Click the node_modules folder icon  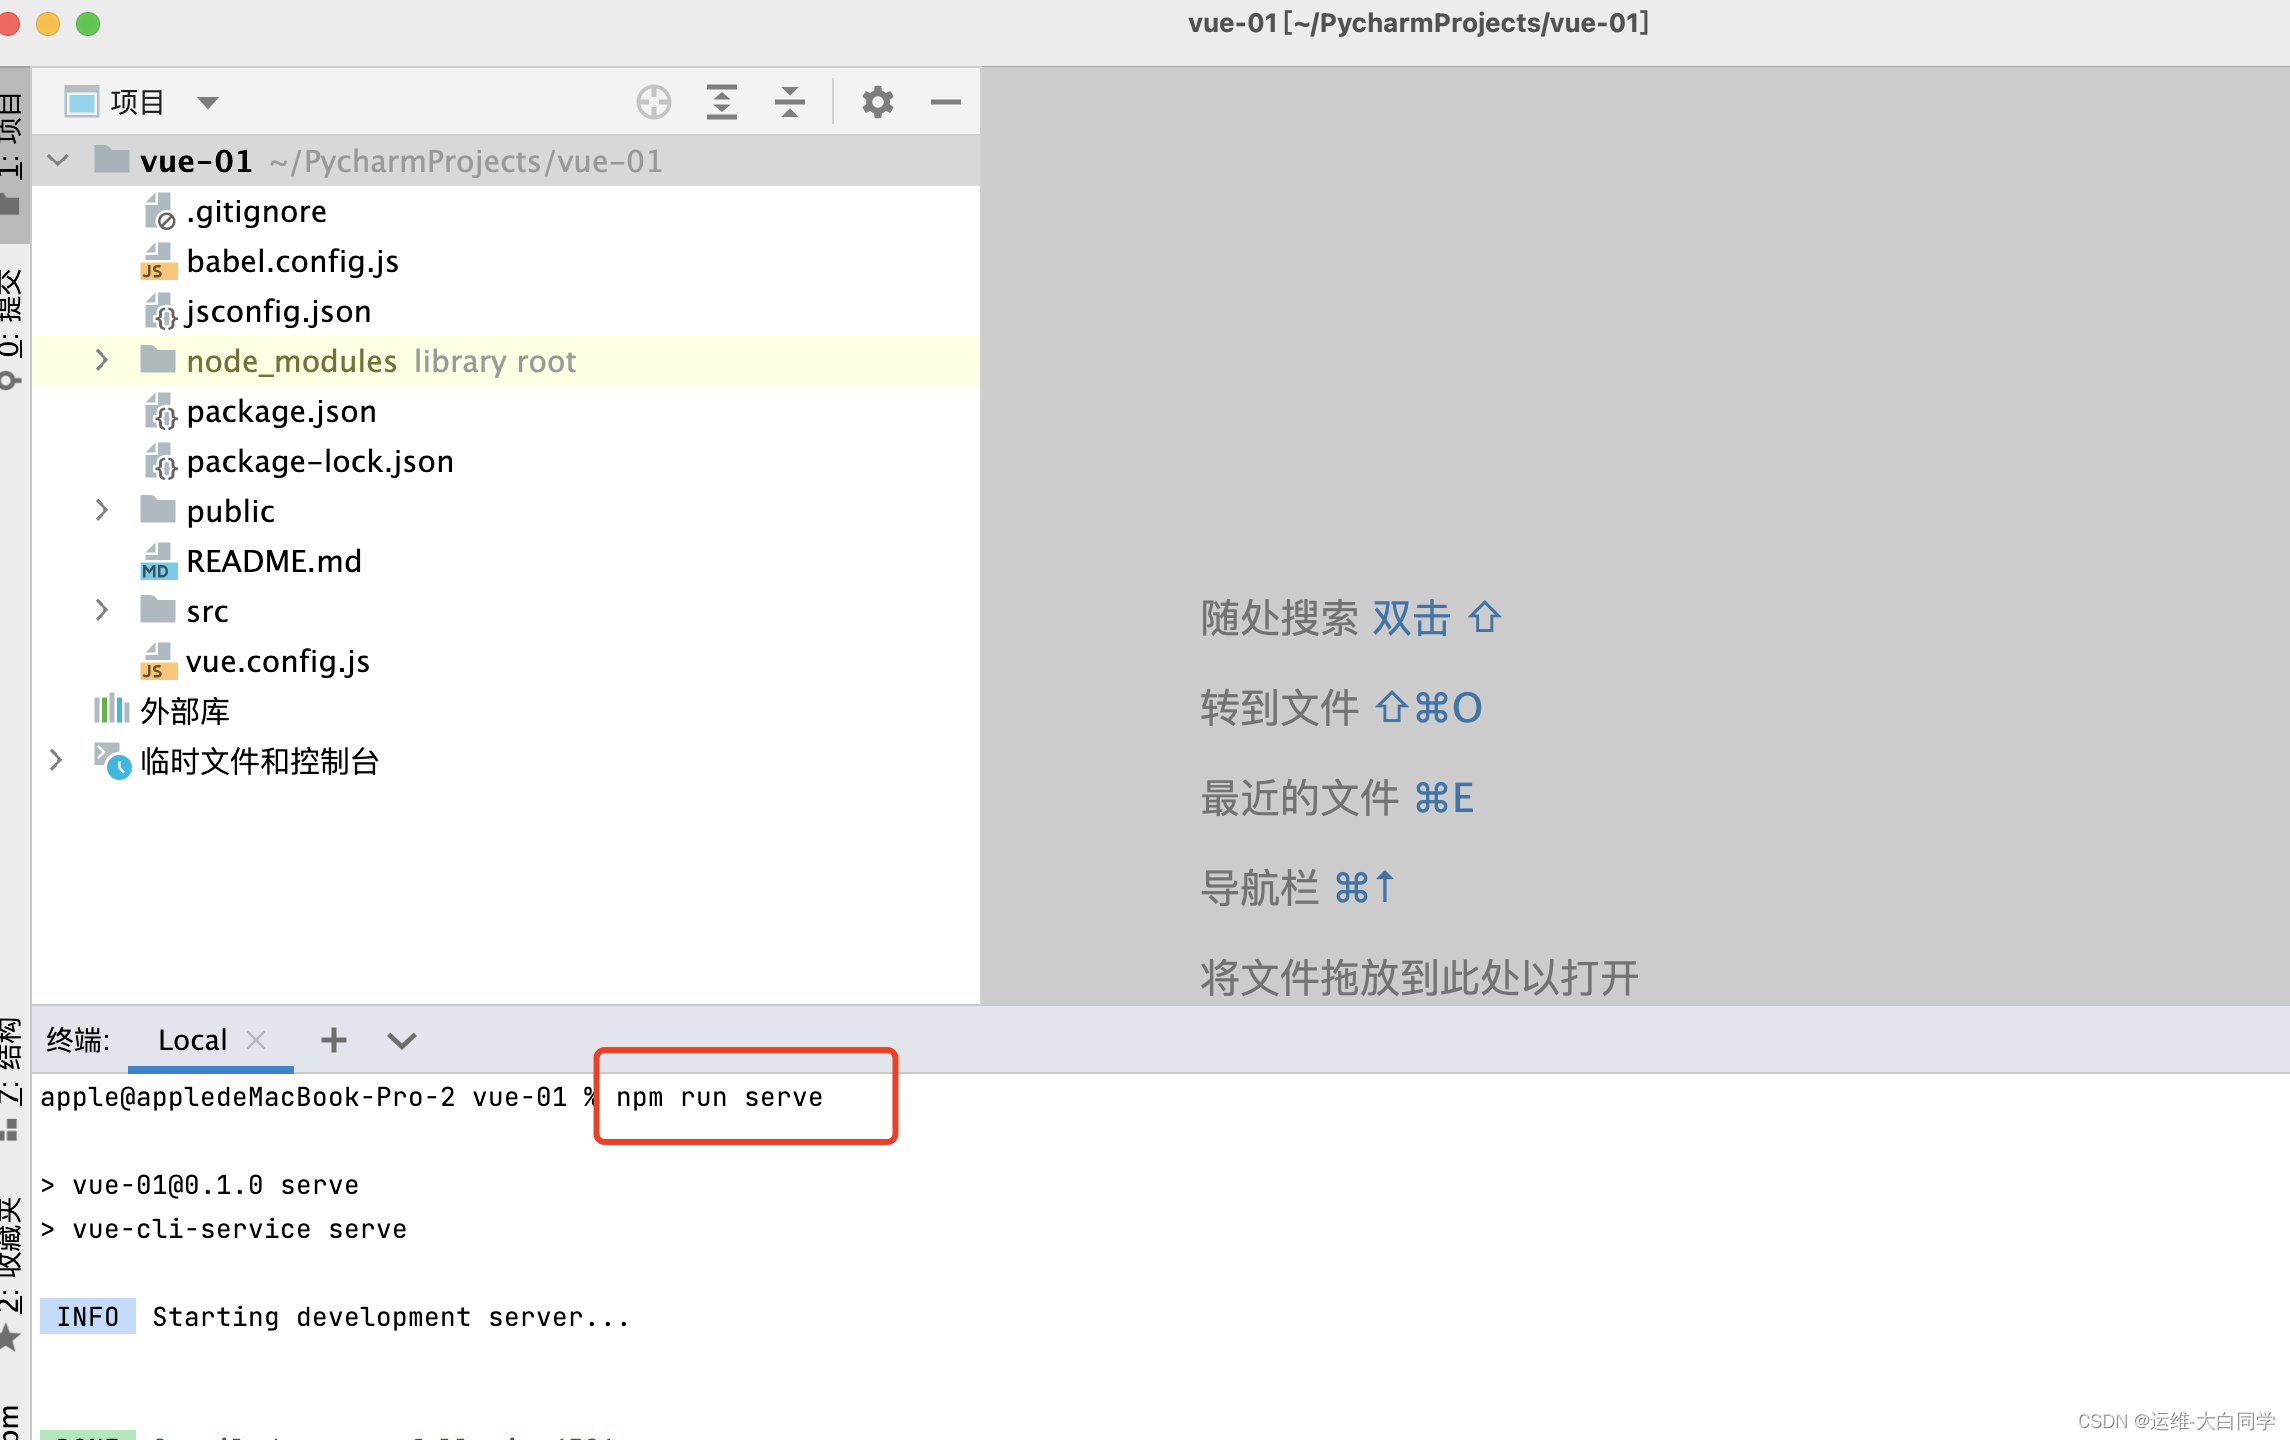point(158,360)
